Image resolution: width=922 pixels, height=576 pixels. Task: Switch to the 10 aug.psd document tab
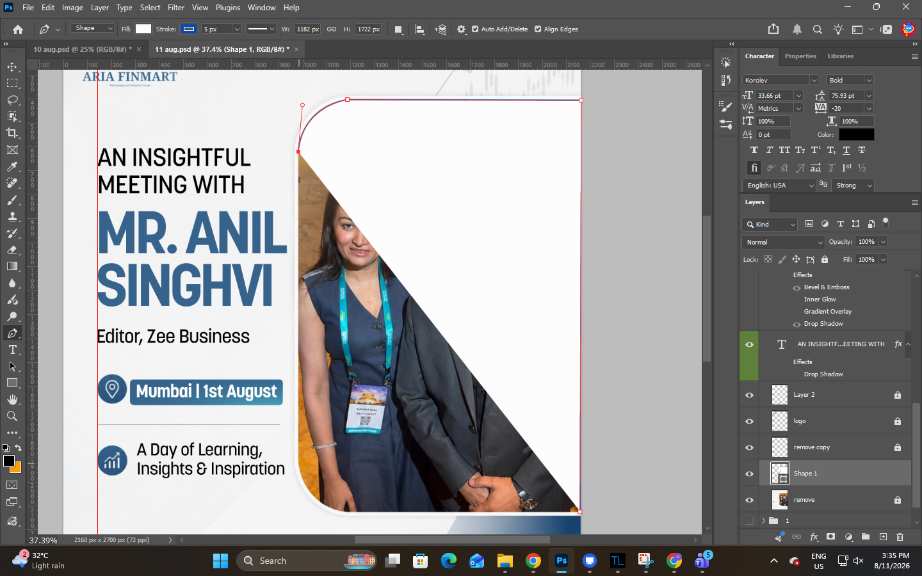[82, 49]
